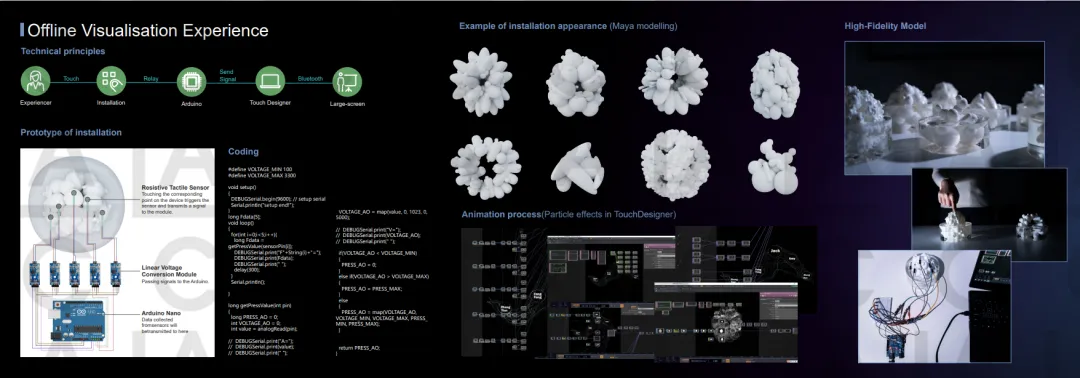This screenshot has height=378, width=1080.
Task: Click the Coding section heading
Action: tap(243, 151)
